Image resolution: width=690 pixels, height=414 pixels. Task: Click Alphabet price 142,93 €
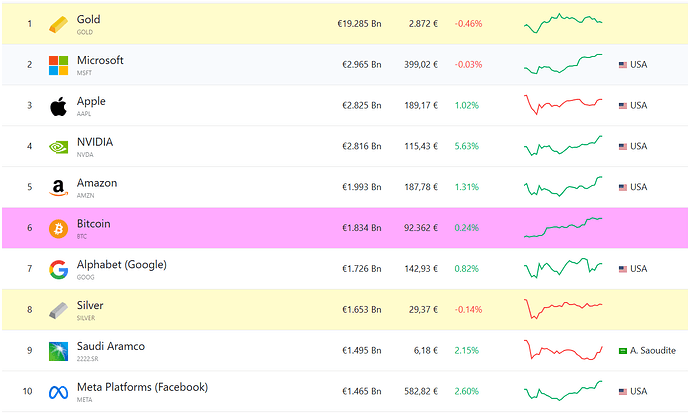[421, 269]
